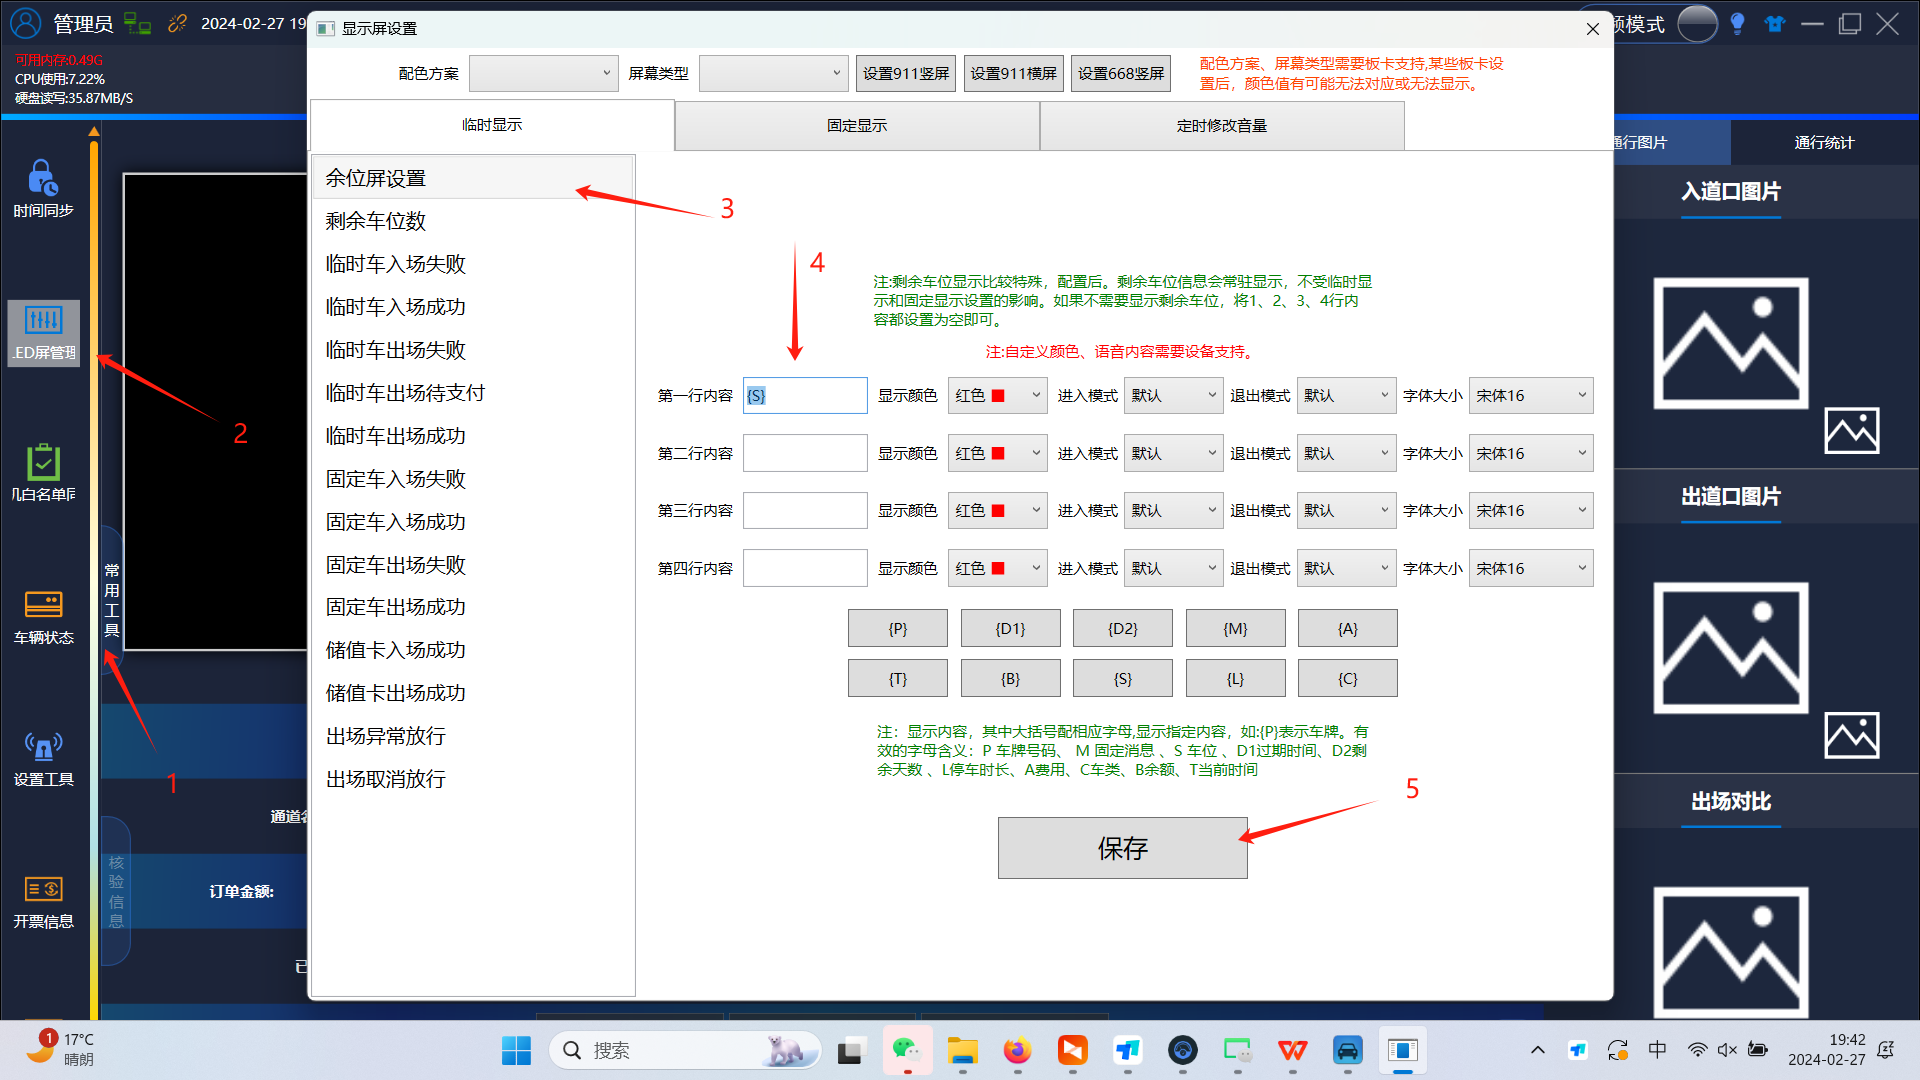Click the 设置911竖屏 button

point(906,73)
